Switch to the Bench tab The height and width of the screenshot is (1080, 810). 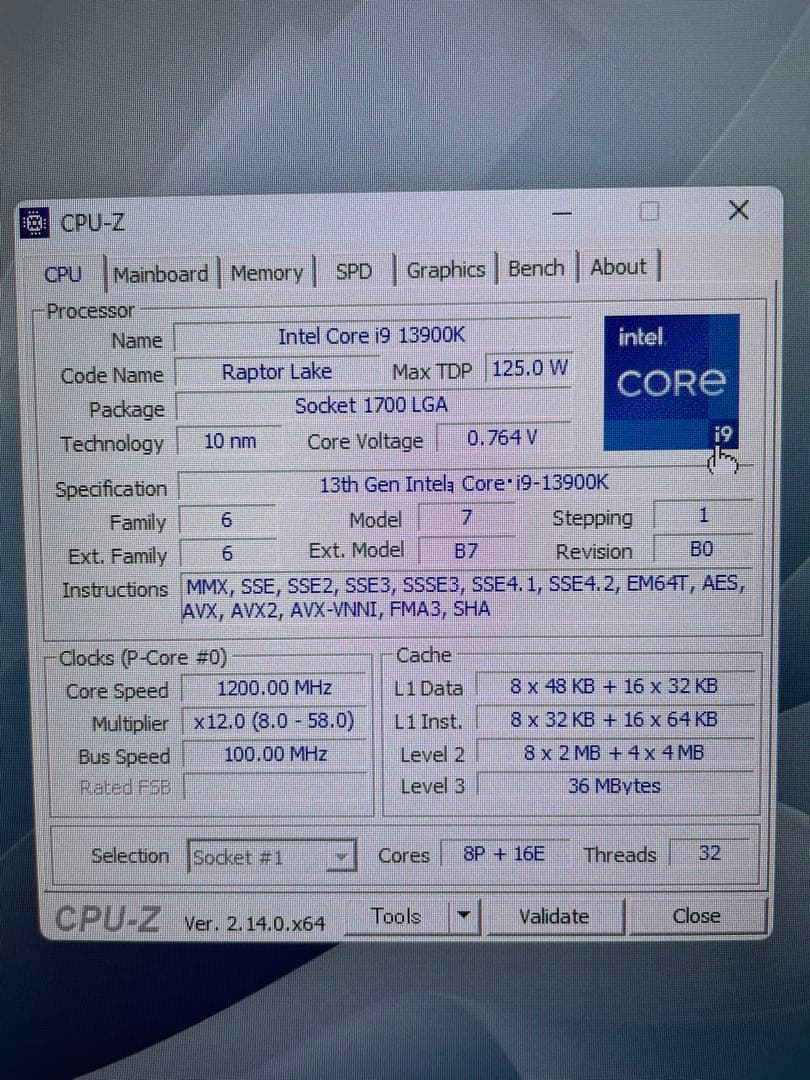click(536, 268)
